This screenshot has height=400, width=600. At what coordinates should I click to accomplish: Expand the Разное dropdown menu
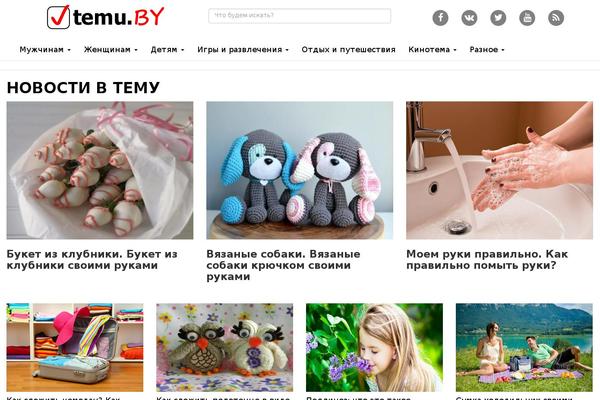coord(487,49)
